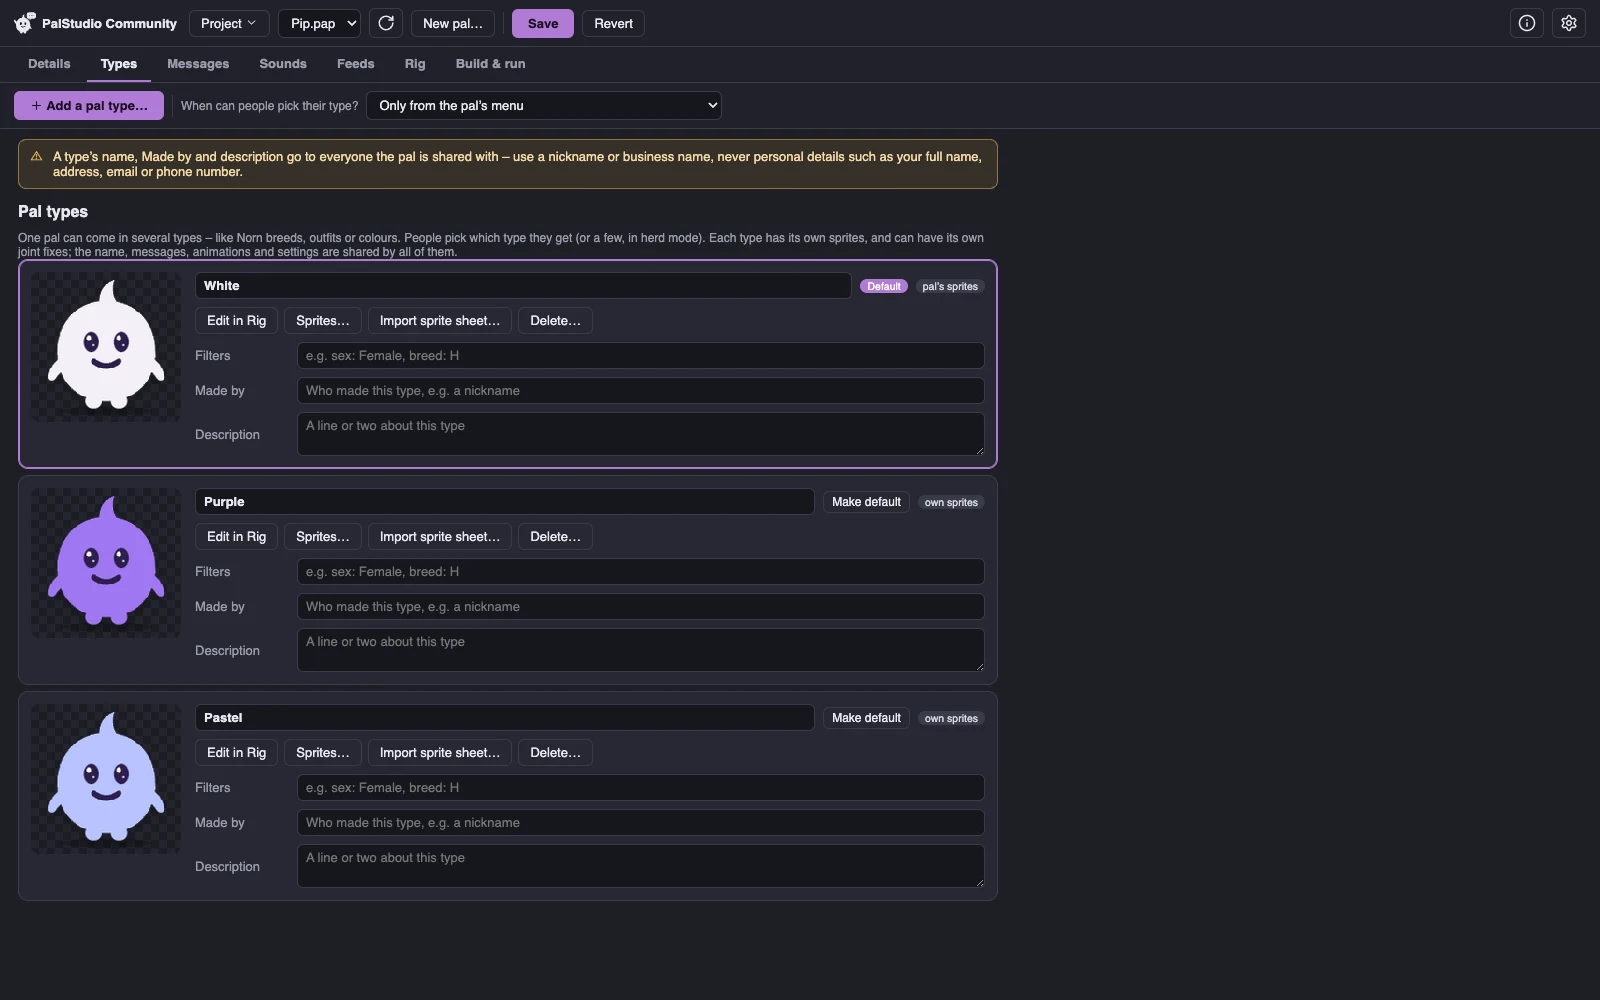The width and height of the screenshot is (1600, 1000).
Task: Open the Project menu dropdown
Action: (229, 23)
